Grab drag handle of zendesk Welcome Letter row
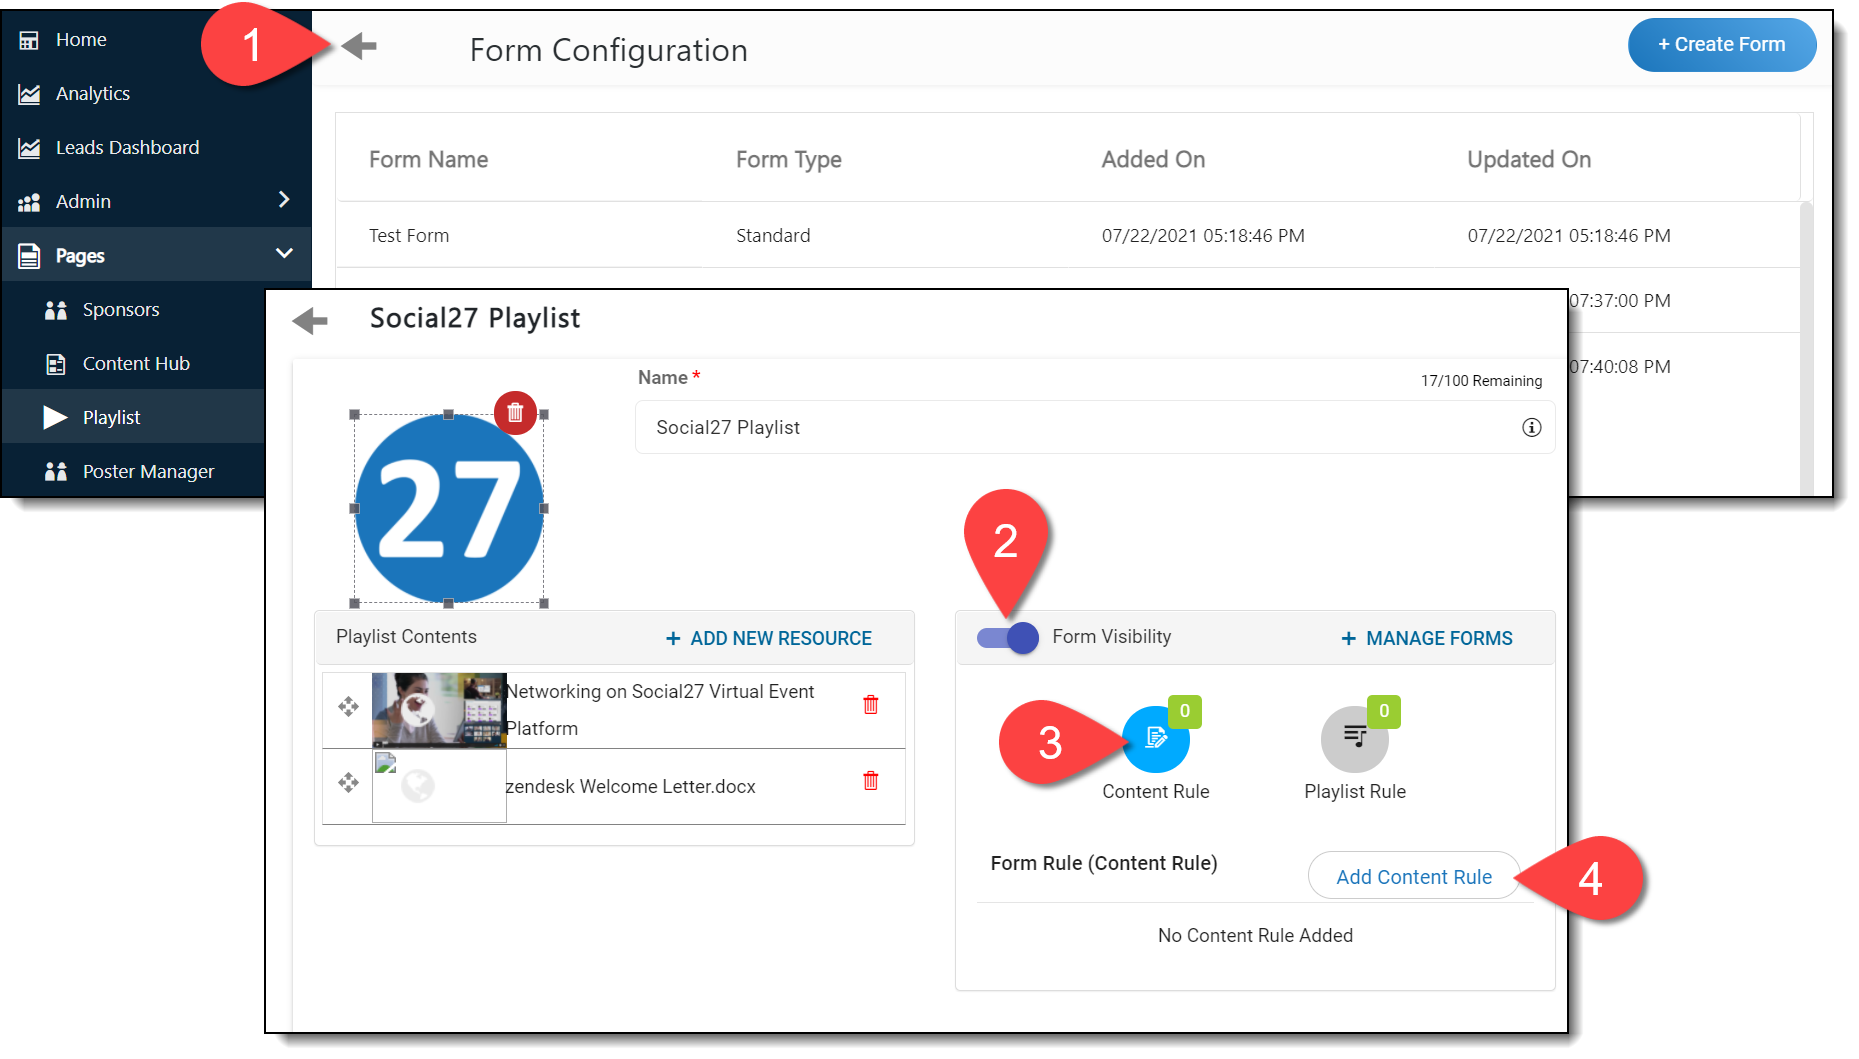 [348, 783]
